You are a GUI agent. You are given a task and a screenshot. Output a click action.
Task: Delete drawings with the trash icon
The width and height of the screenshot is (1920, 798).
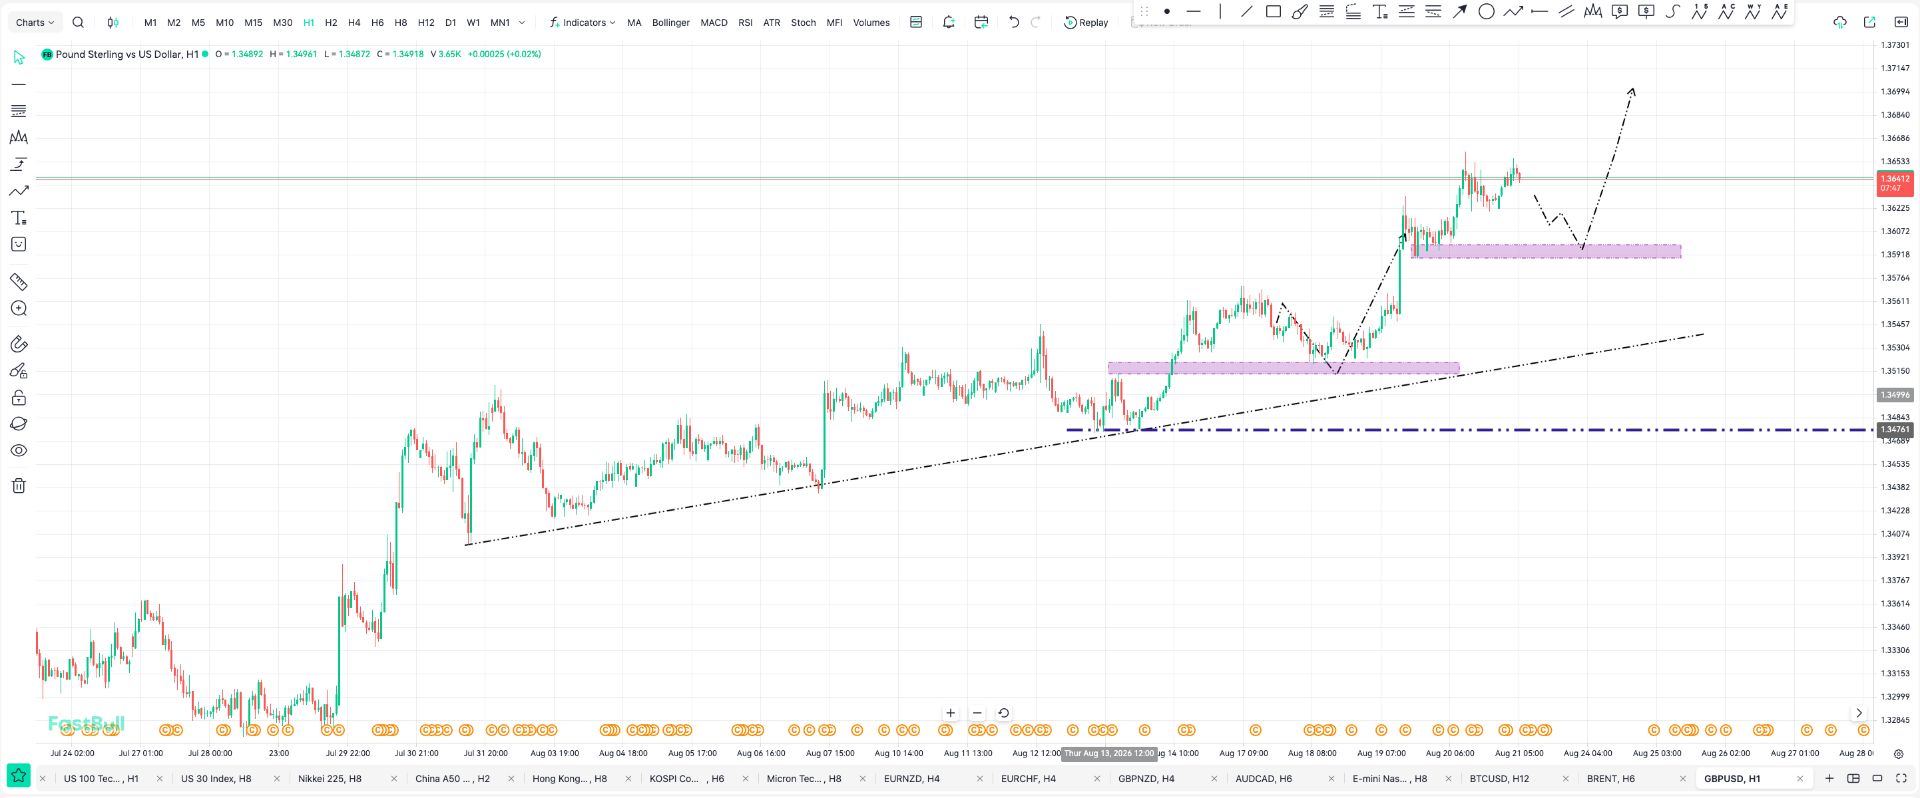[x=18, y=486]
